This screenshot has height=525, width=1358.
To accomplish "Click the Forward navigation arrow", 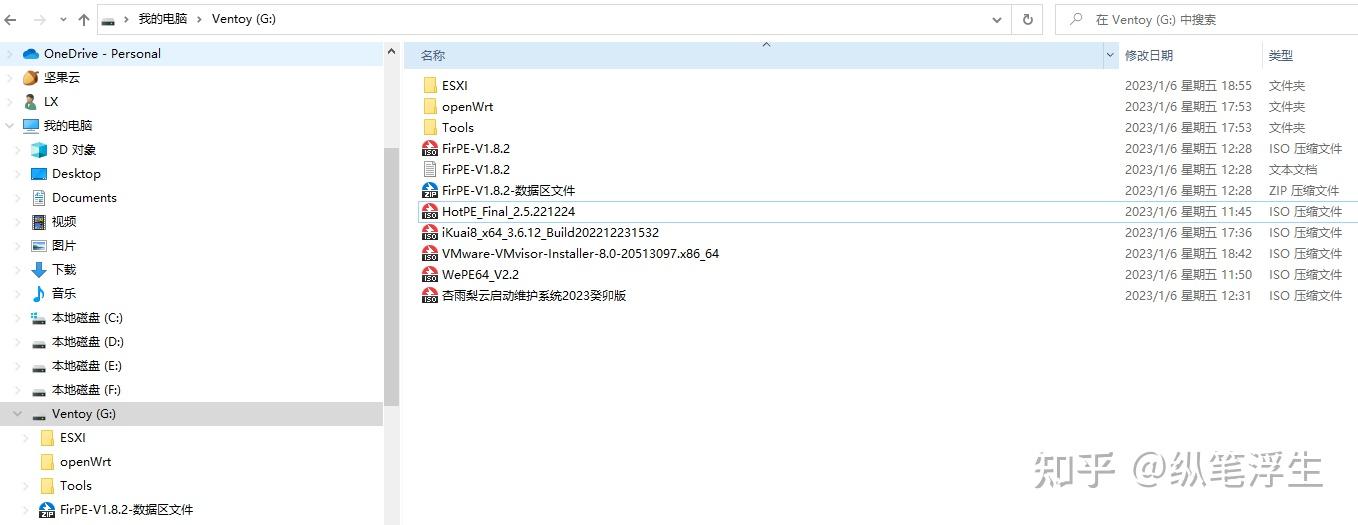I will [40, 19].
